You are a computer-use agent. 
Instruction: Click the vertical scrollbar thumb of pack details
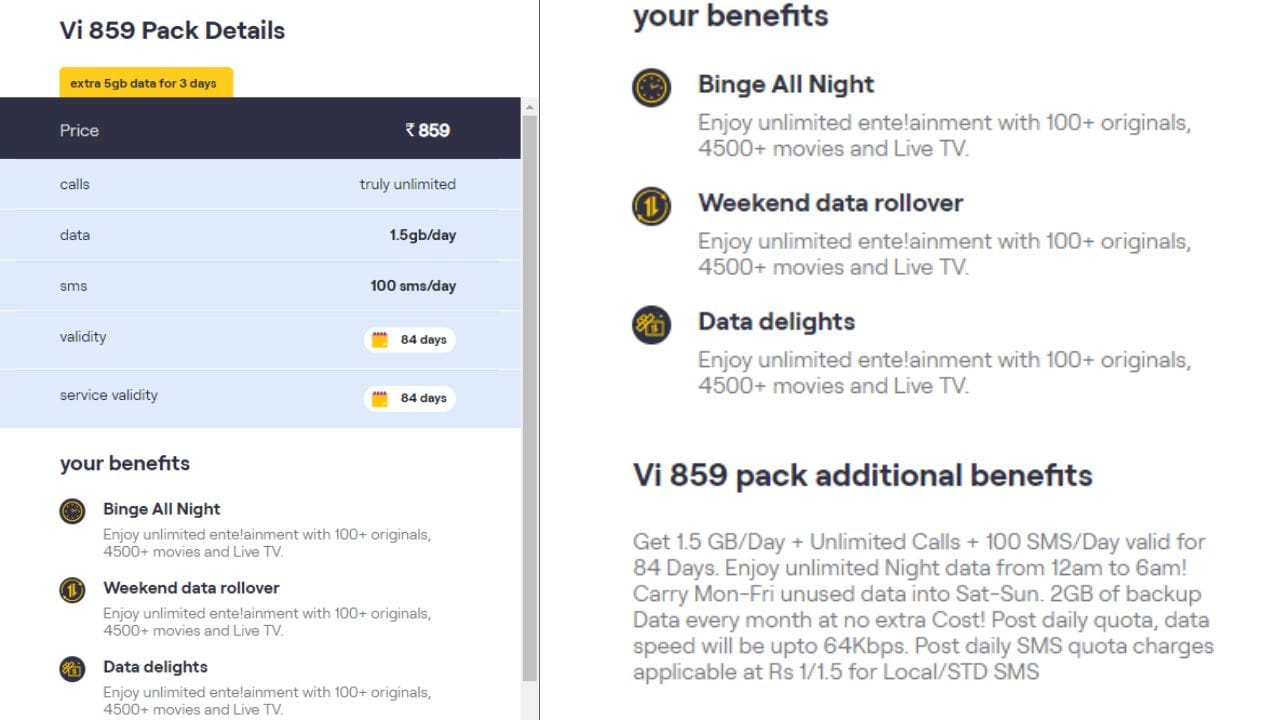tap(530, 400)
